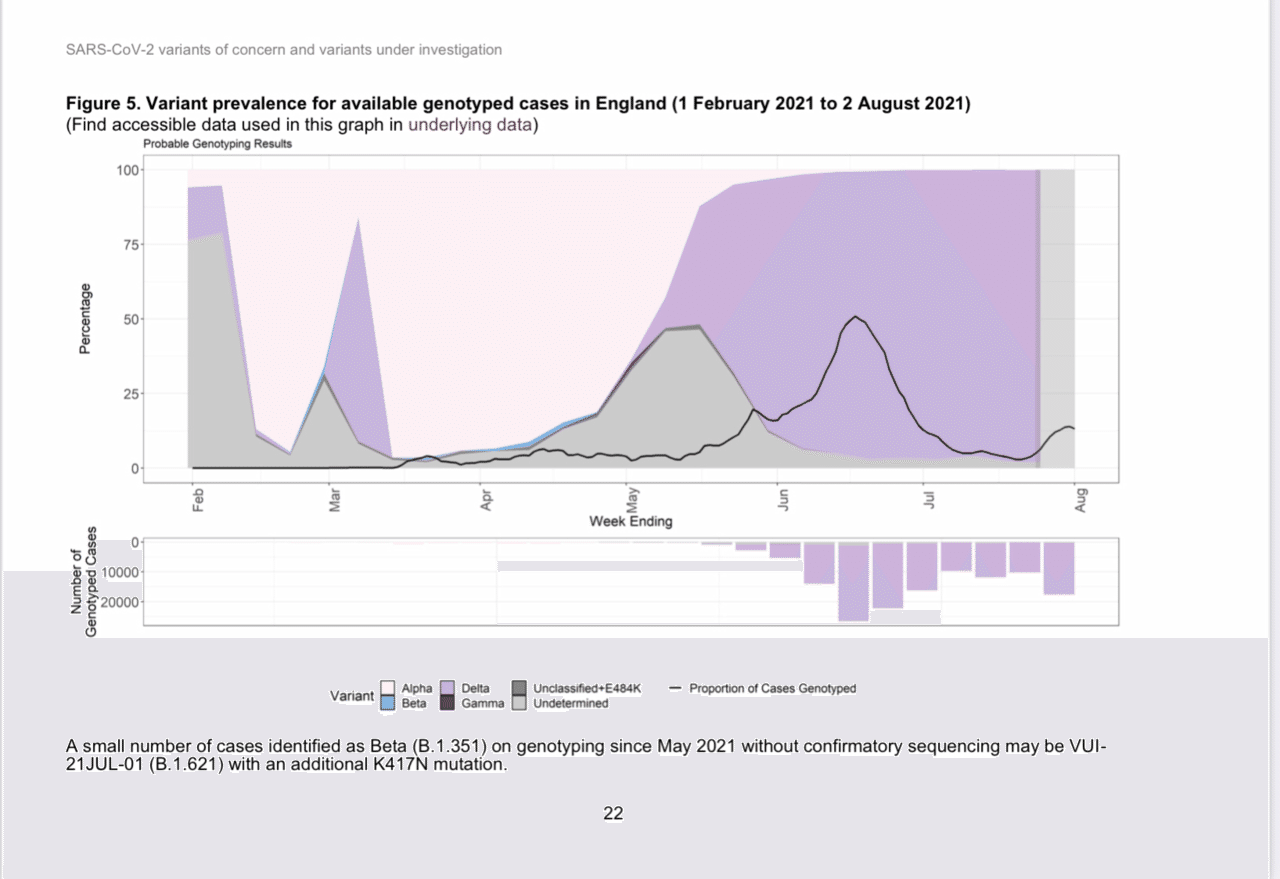Click the "Feb" x-axis tick label
1280x879 pixels.
click(x=197, y=500)
